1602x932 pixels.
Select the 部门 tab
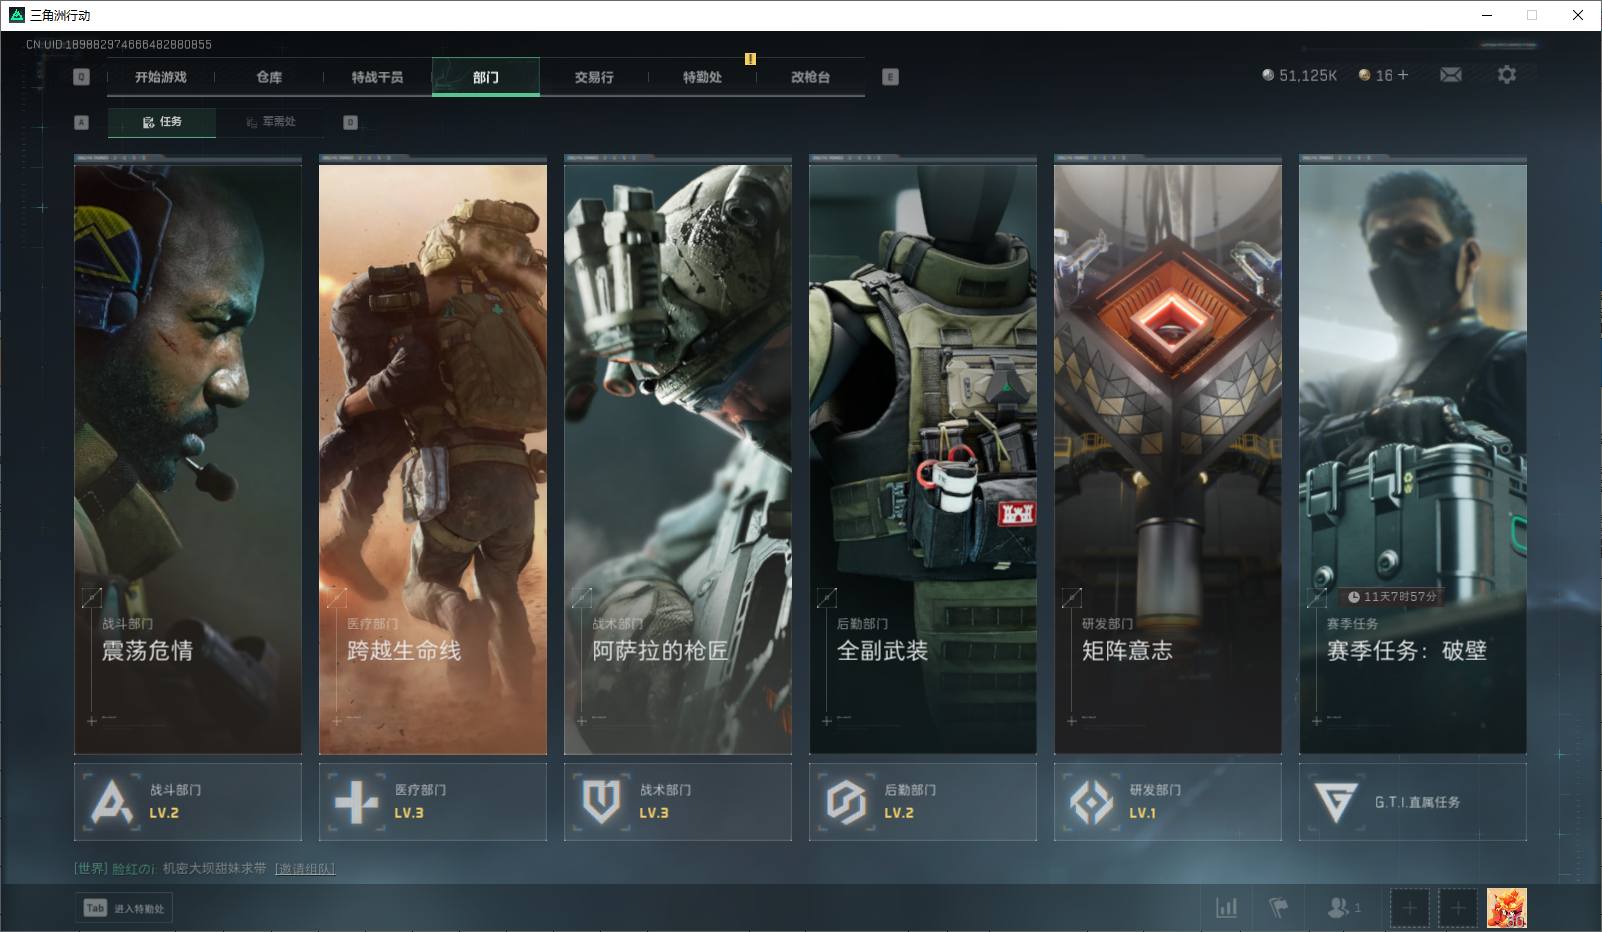pyautogui.click(x=486, y=77)
